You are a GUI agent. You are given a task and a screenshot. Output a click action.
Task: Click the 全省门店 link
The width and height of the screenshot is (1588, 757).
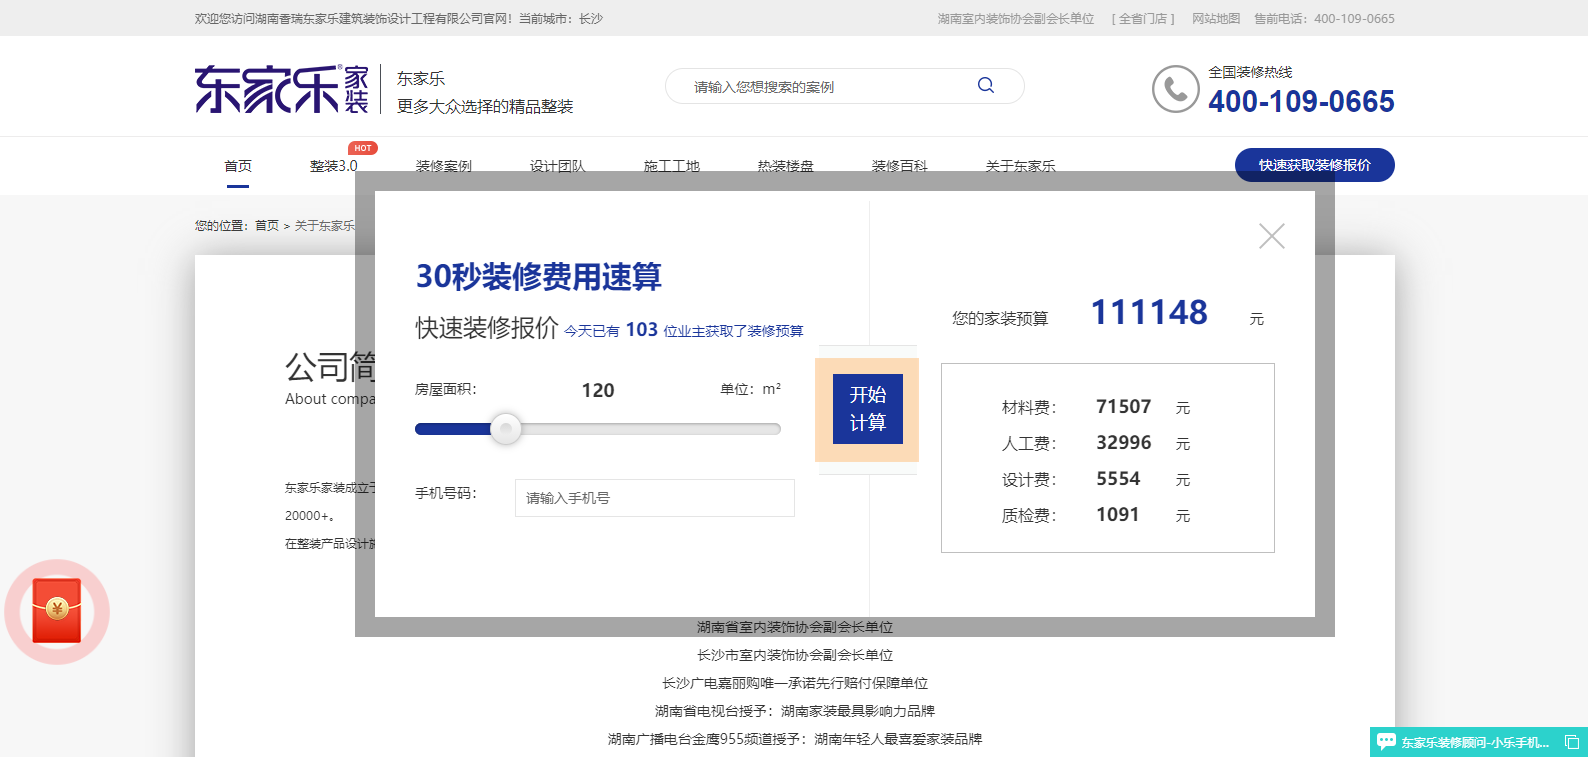[1143, 19]
